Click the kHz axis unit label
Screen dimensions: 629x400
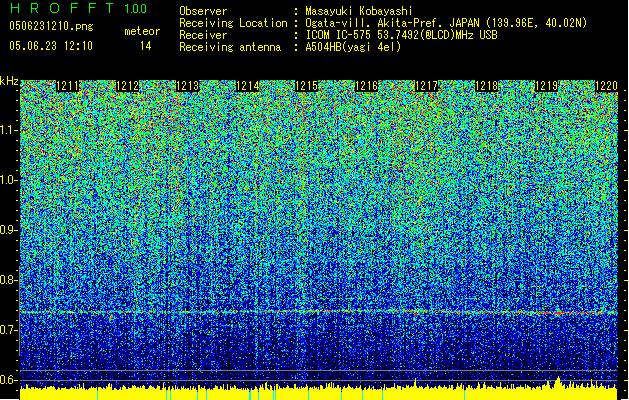[x=9, y=81]
